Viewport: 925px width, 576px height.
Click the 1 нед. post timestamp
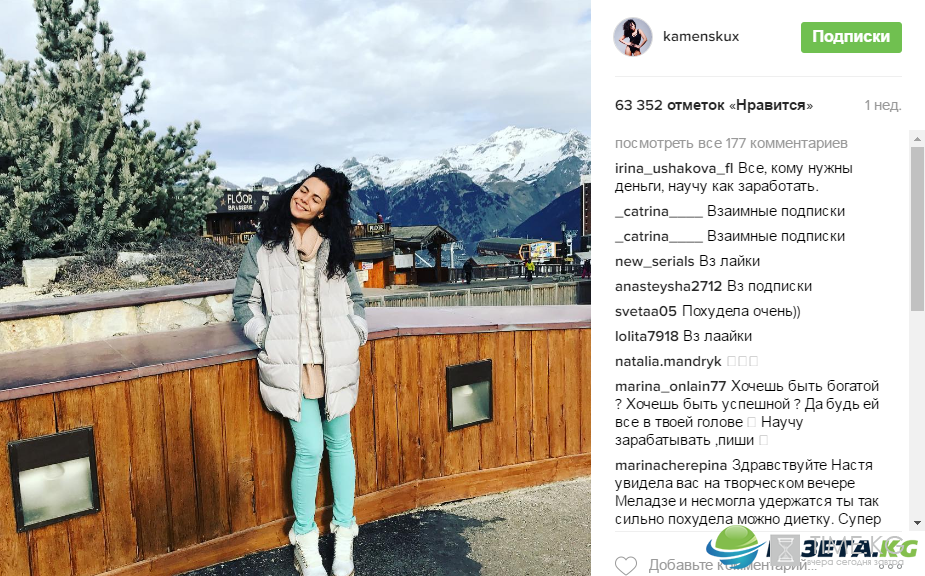tap(883, 105)
